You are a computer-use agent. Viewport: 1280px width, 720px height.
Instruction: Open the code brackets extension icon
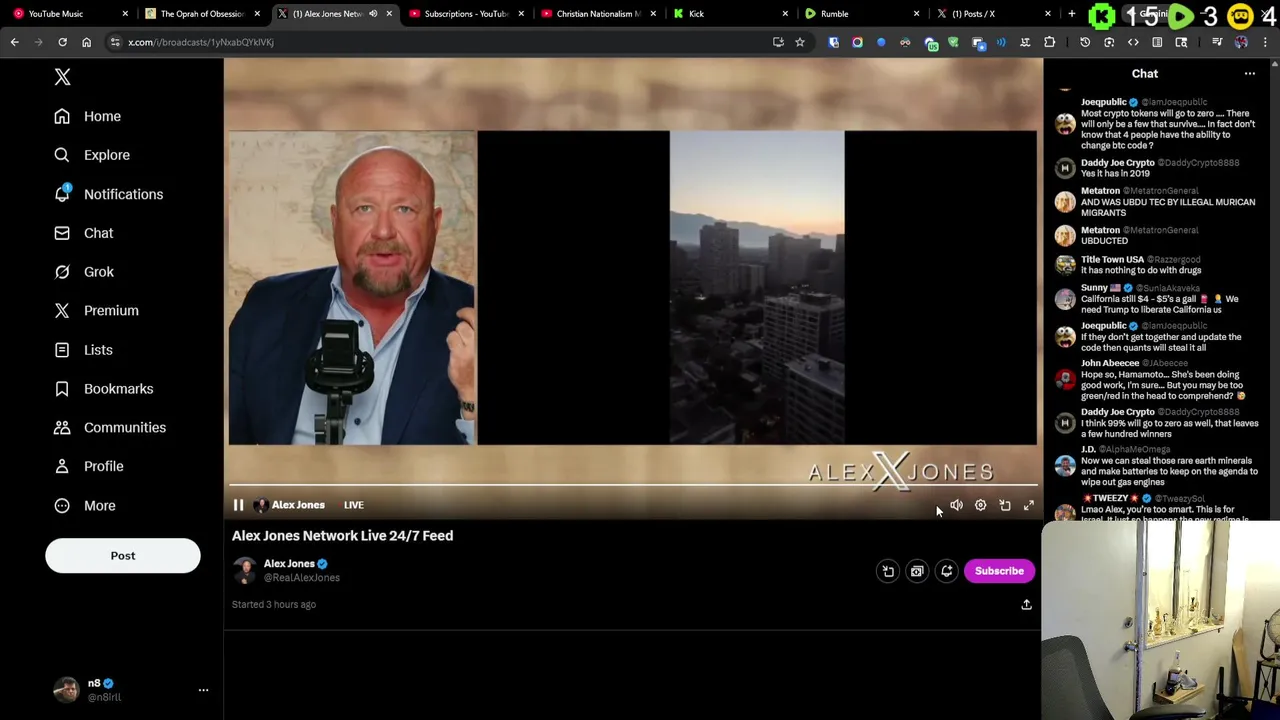[x=1133, y=42]
